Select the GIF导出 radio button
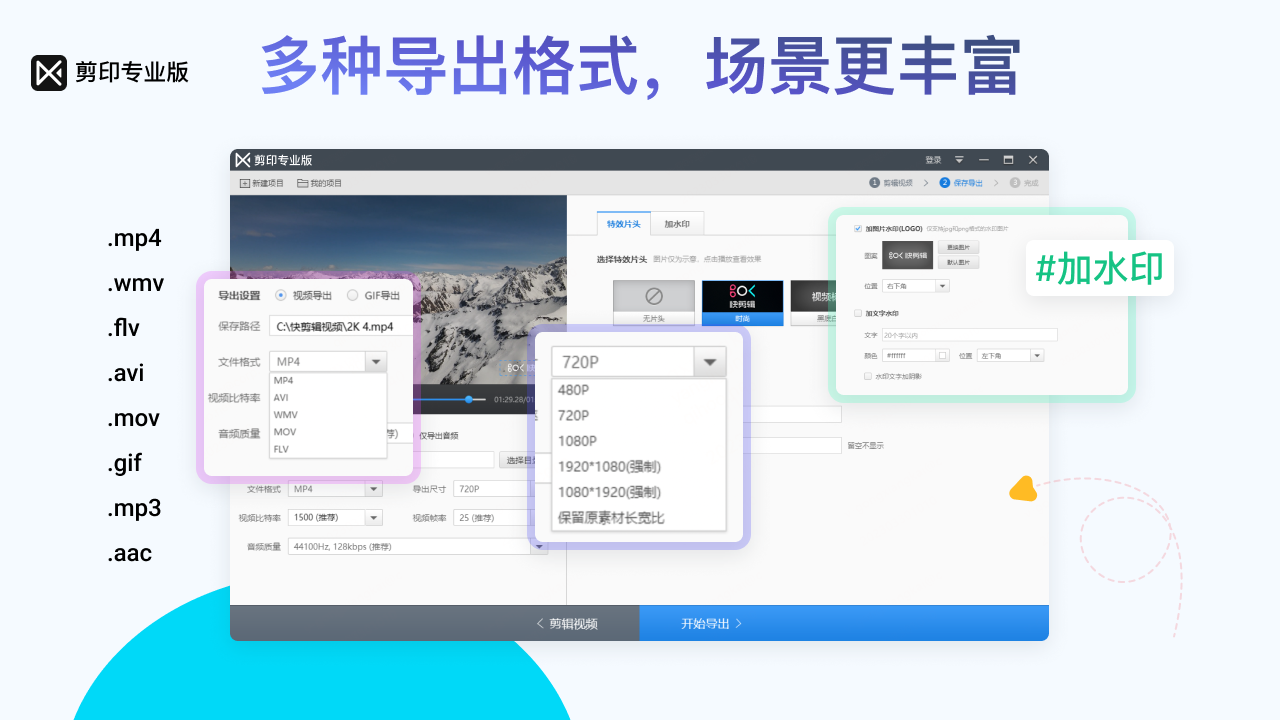 click(x=352, y=295)
